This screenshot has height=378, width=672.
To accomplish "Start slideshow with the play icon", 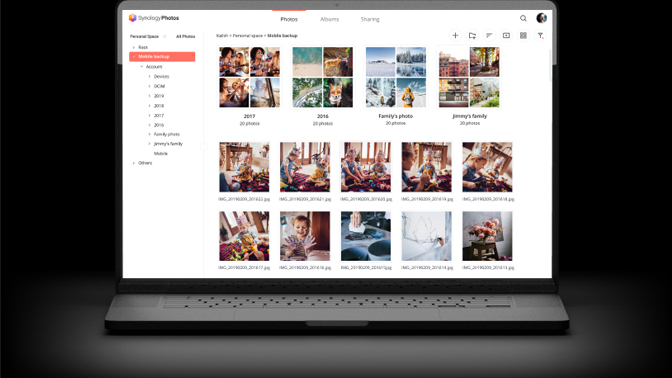I will pos(506,36).
